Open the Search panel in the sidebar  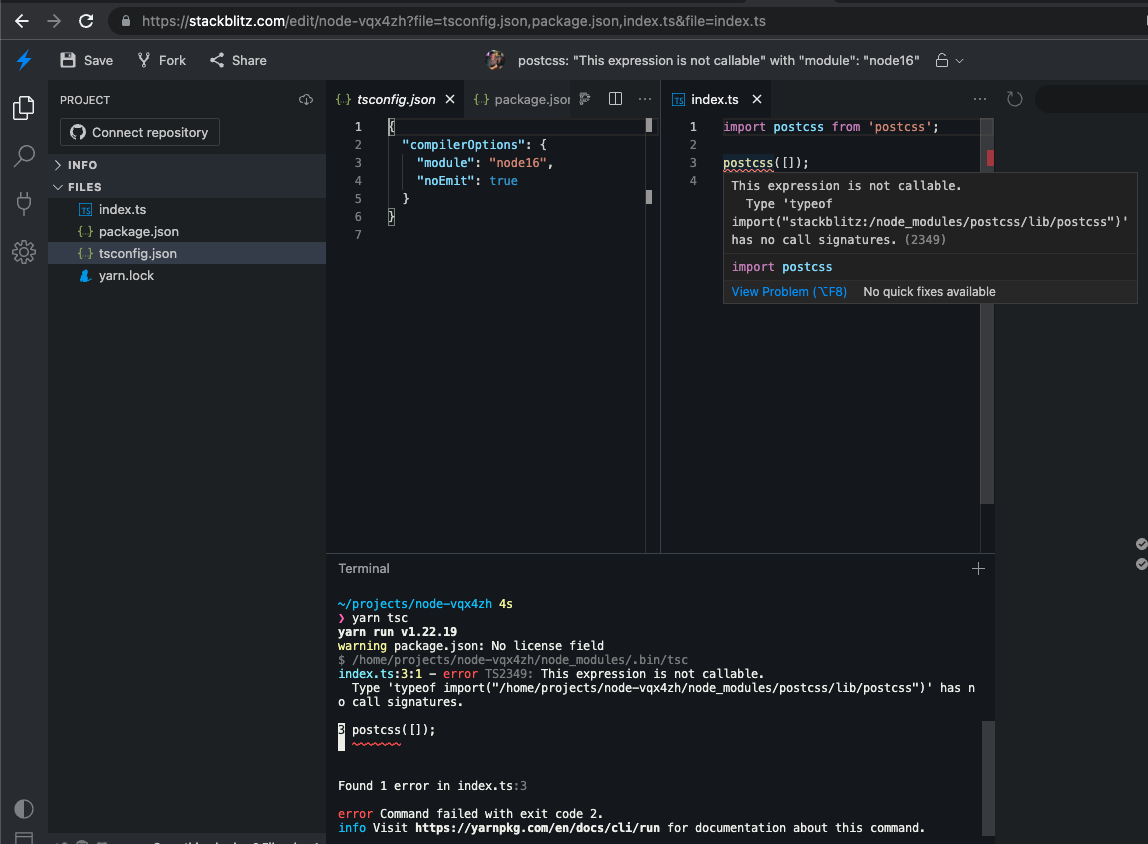pyautogui.click(x=23, y=156)
